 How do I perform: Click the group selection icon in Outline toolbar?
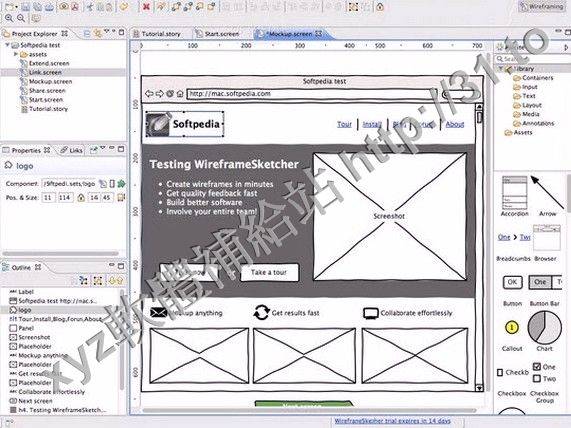[98, 280]
